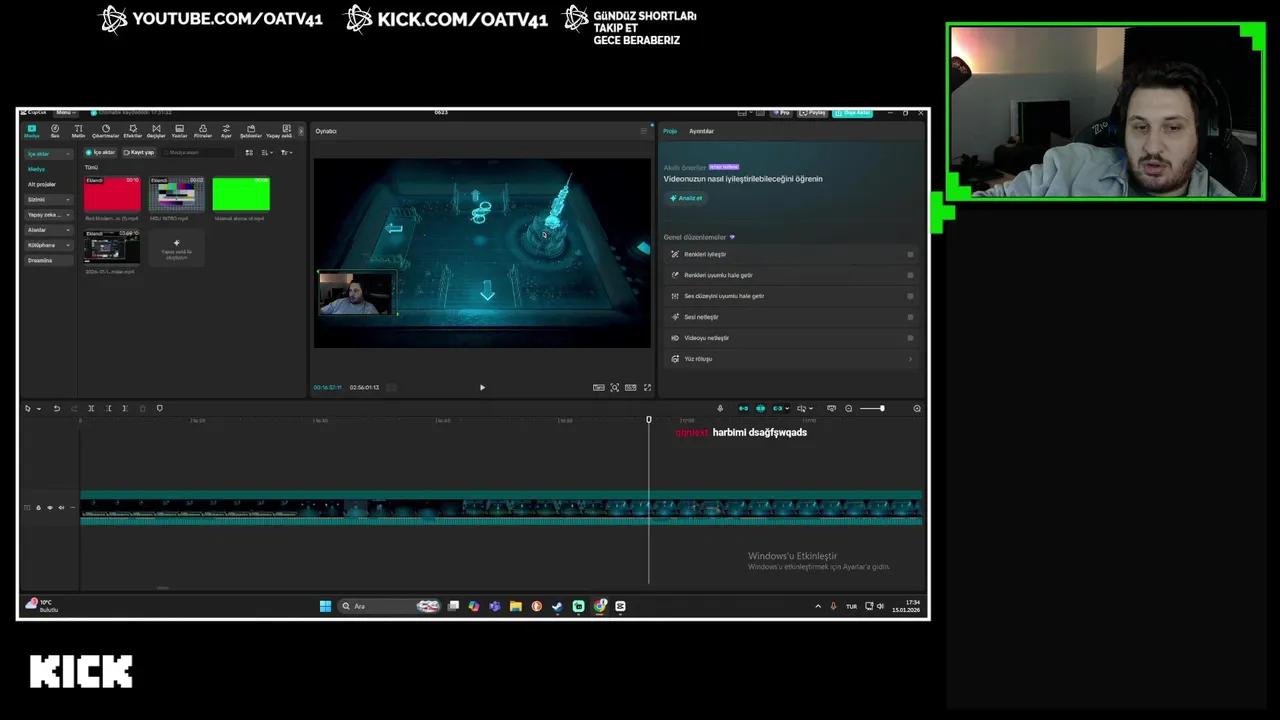
Task: Click the fullscreen preview icon under player
Action: pyautogui.click(x=647, y=387)
